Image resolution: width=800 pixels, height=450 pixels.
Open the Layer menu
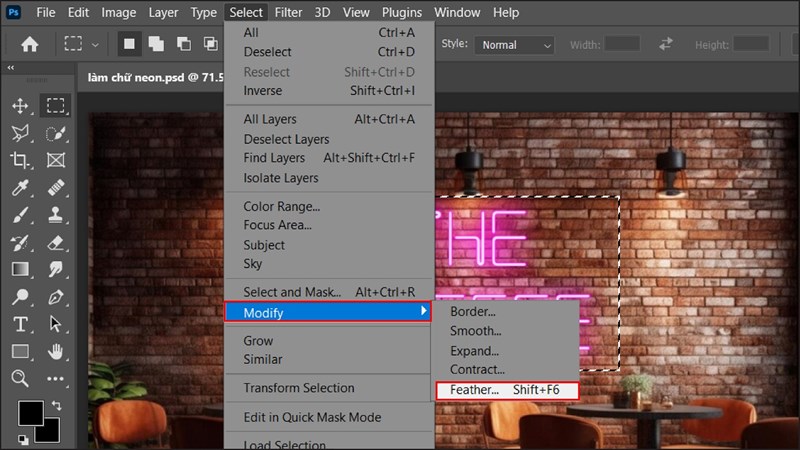tap(163, 12)
